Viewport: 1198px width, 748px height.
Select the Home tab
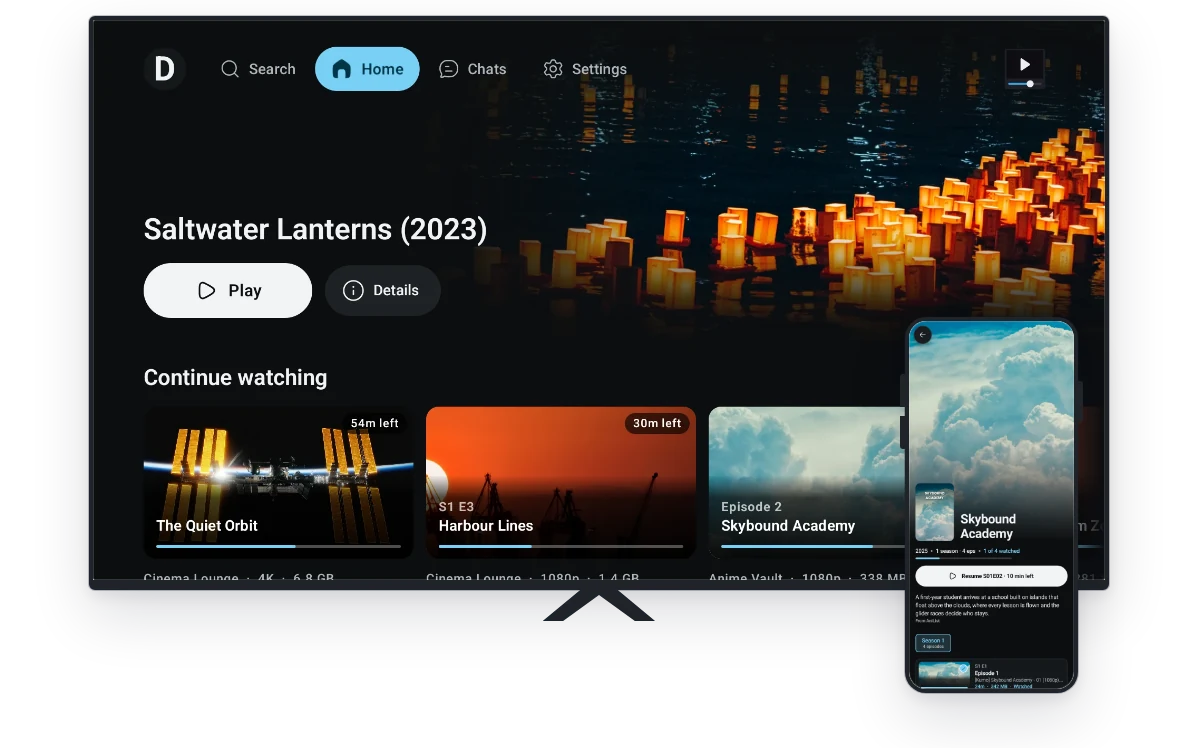point(367,69)
